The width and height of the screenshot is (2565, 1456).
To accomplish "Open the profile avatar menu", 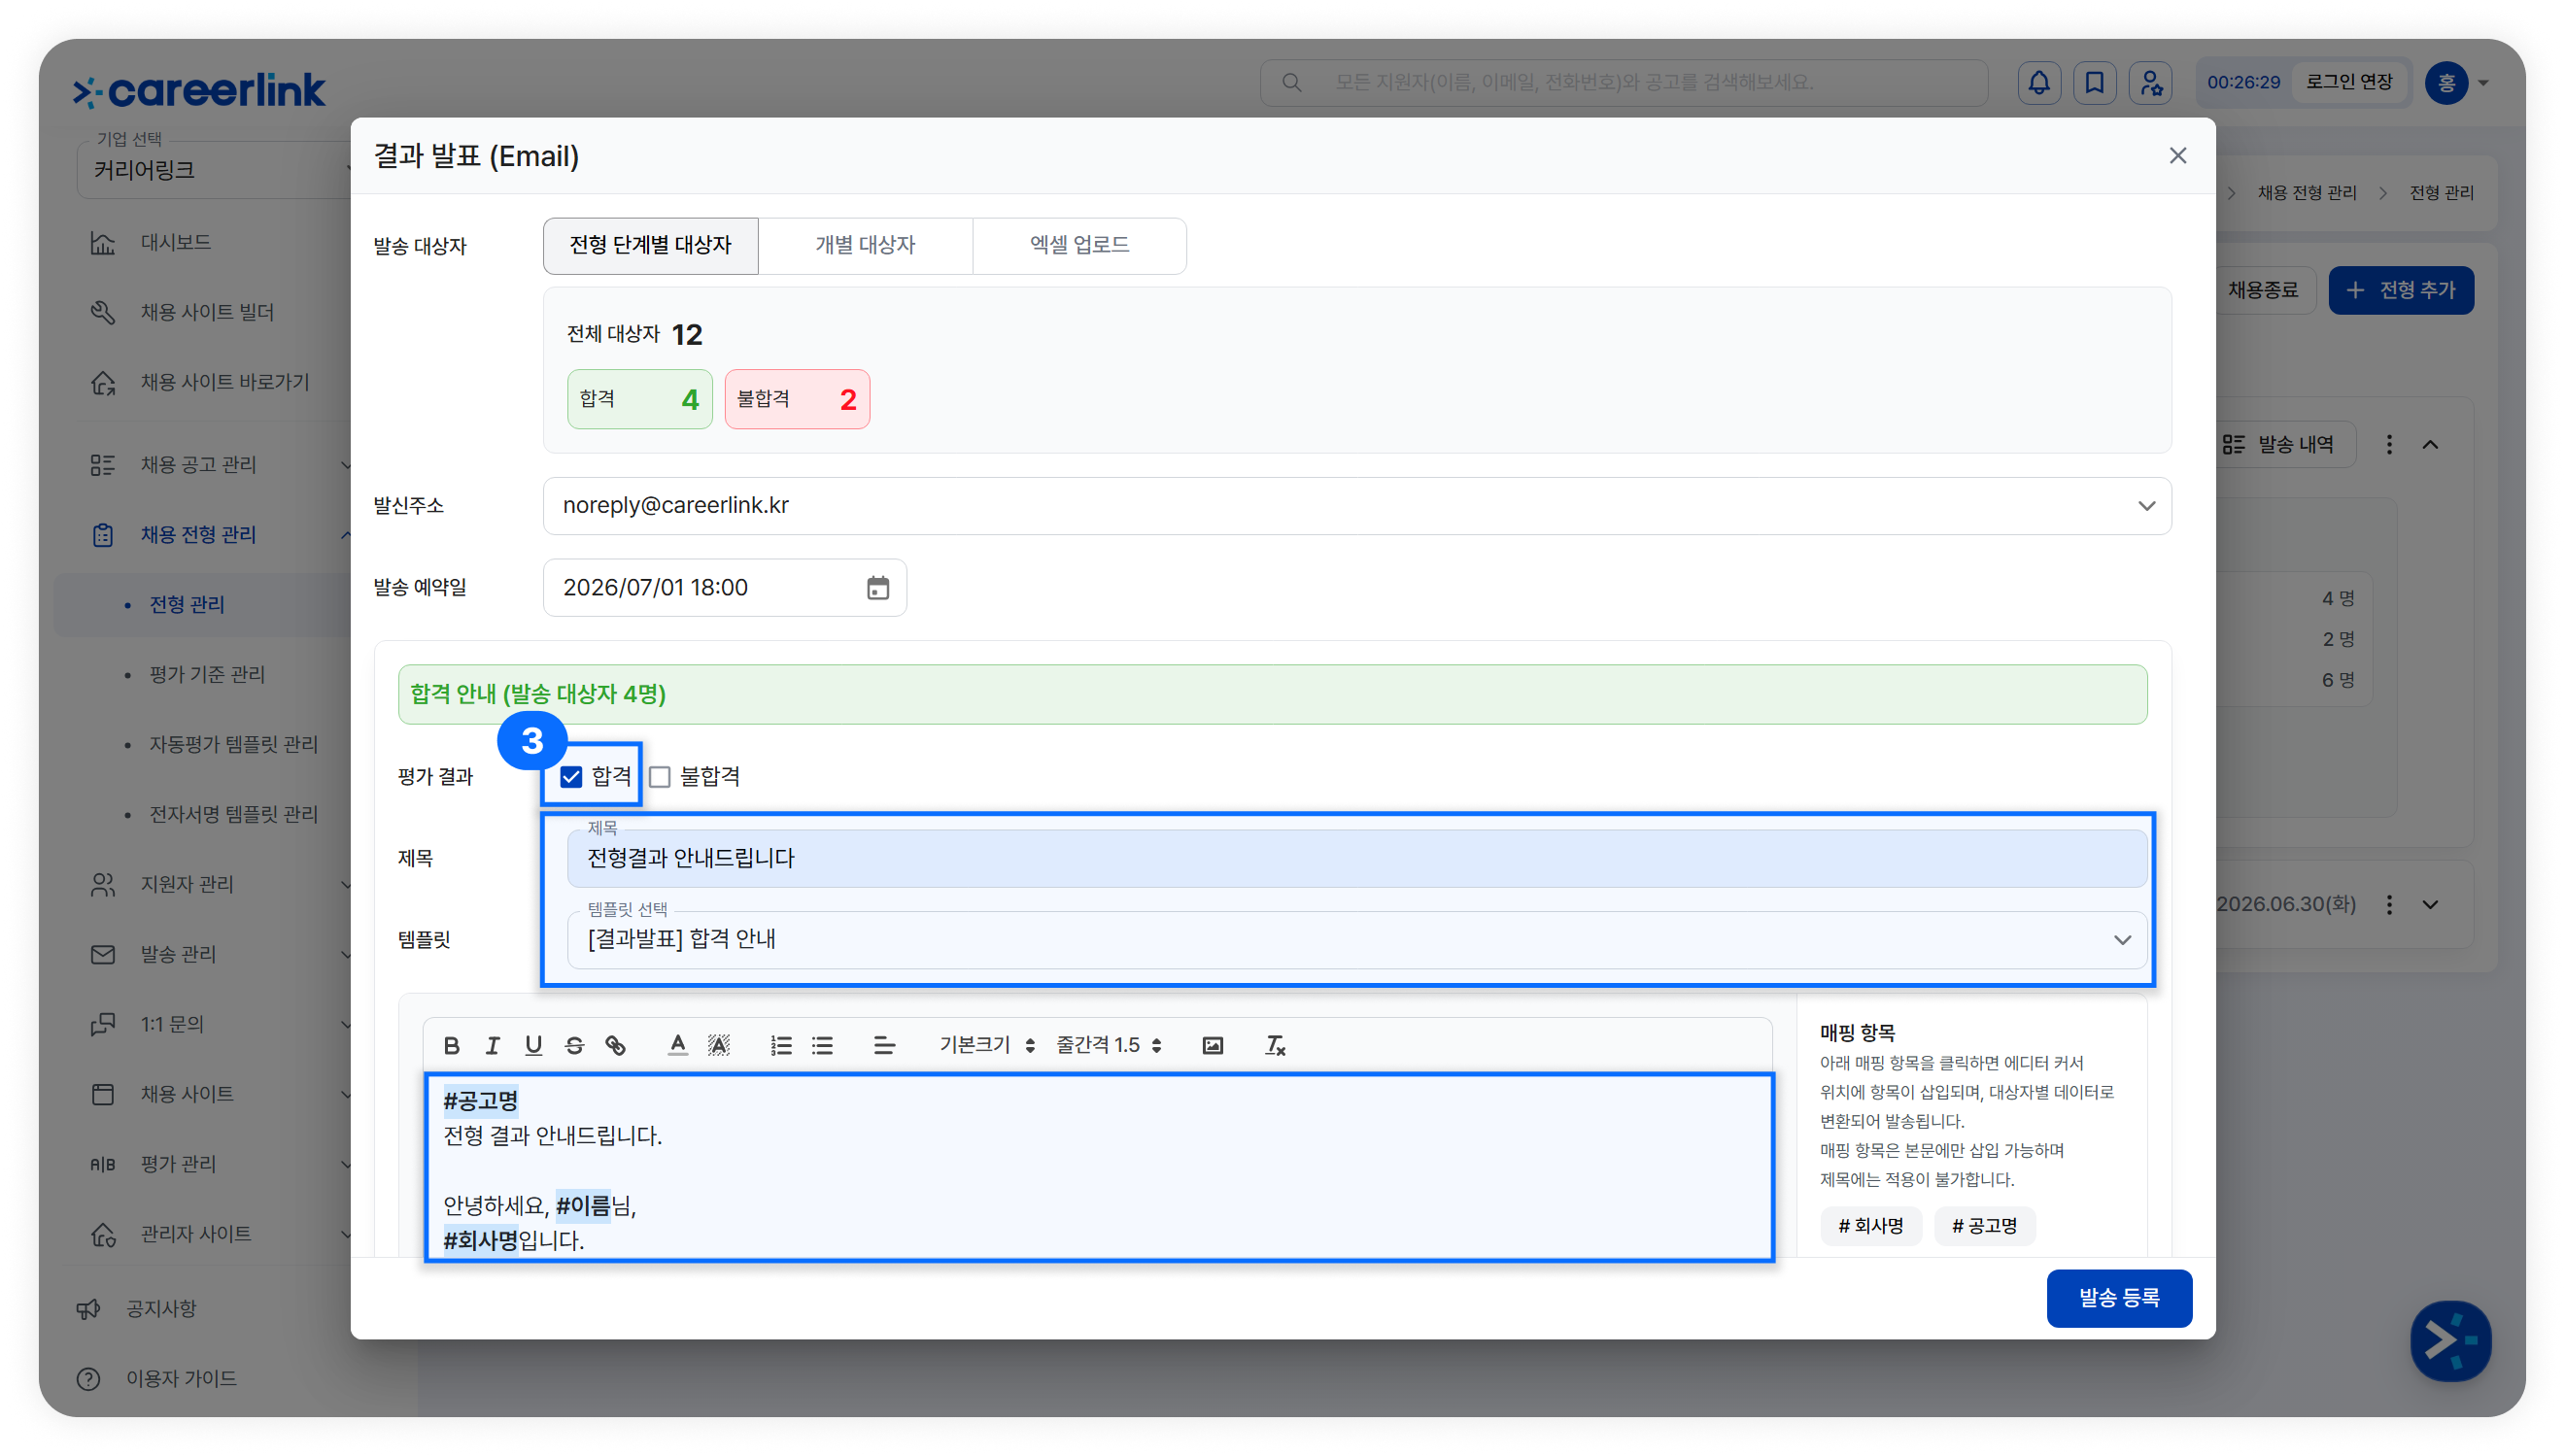I will pos(2446,82).
